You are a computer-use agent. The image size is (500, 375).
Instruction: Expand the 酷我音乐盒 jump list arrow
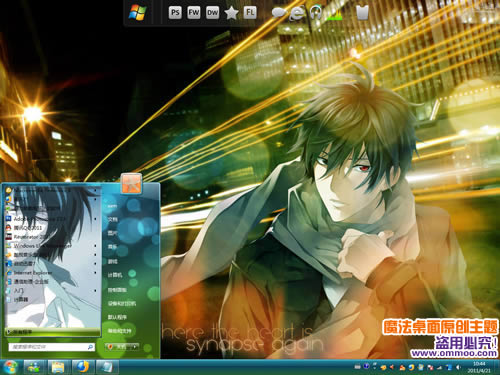click(95, 255)
